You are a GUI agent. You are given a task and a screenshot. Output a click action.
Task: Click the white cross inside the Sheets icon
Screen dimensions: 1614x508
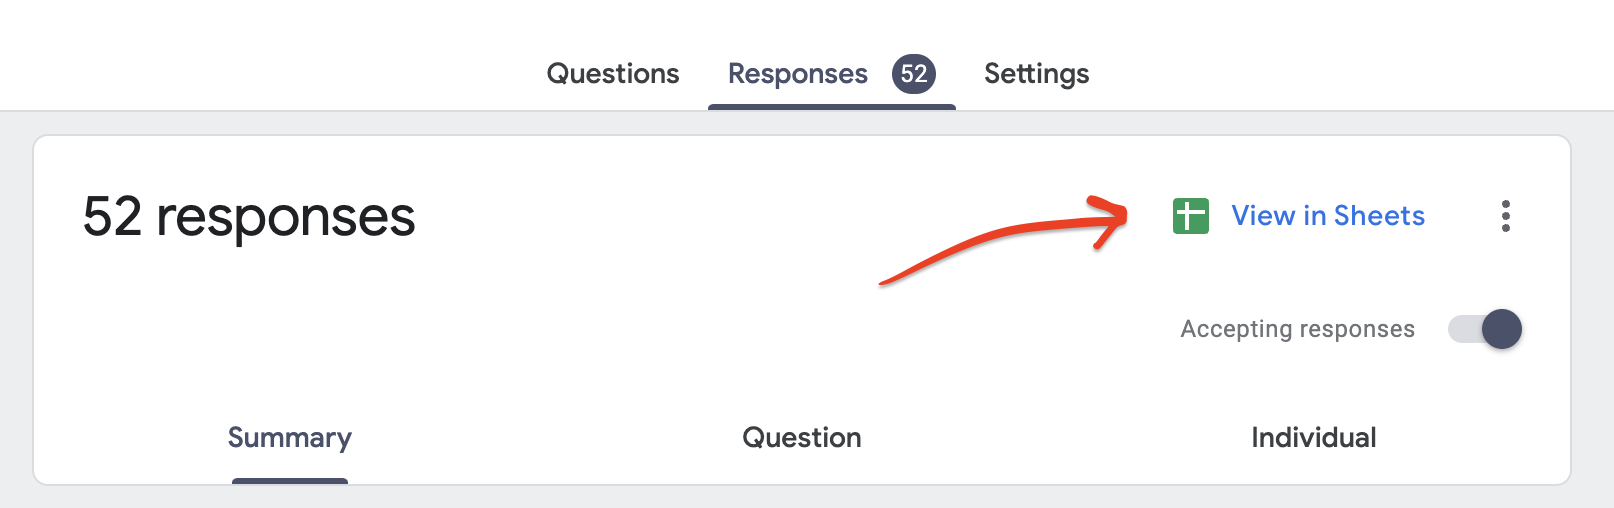[1188, 216]
